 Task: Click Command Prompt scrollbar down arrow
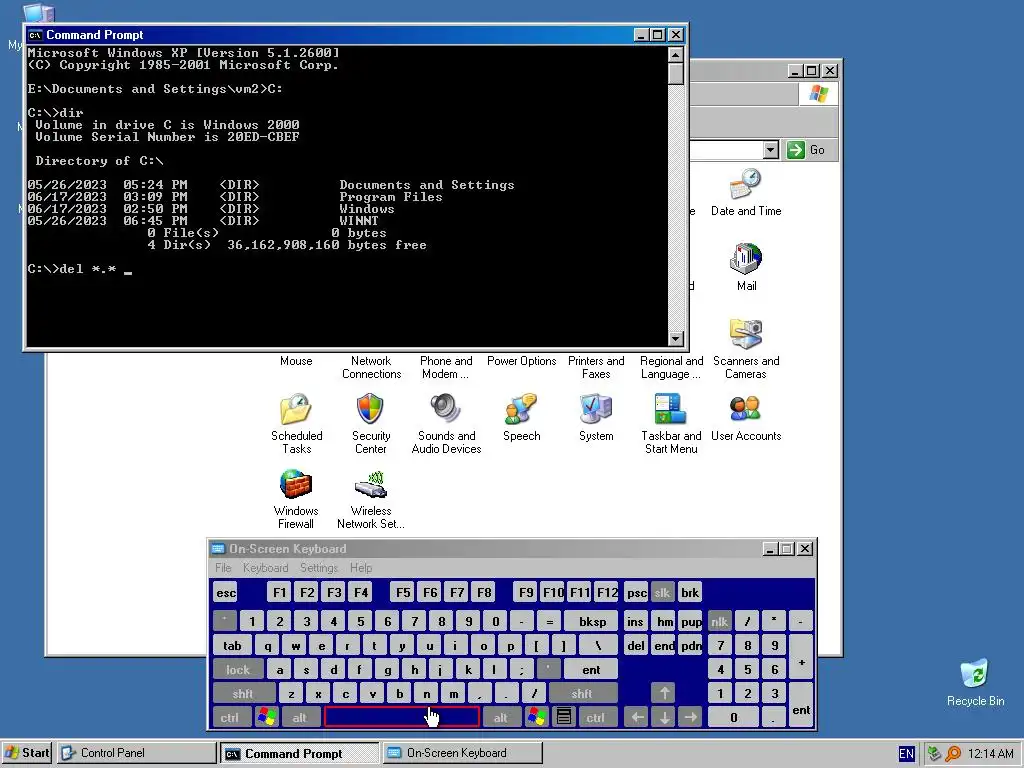676,339
